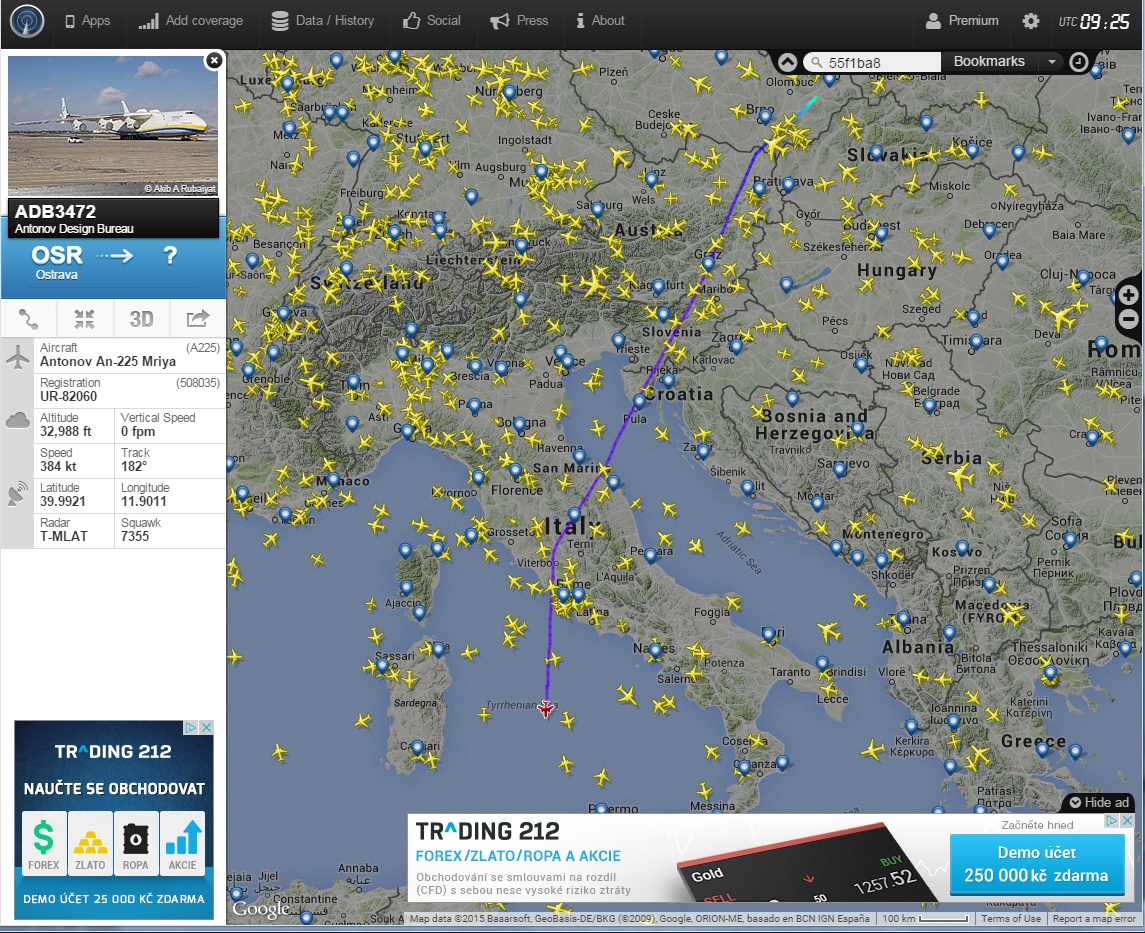1145x933 pixels.
Task: Click the AdChoices icon on sidebar ad
Action: coord(191,727)
